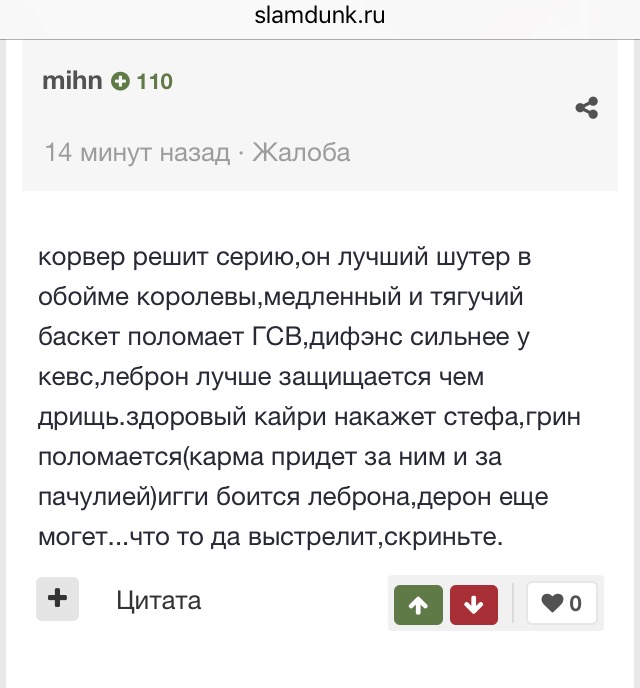
Task: Report comment via Жалоба link
Action: point(301,153)
